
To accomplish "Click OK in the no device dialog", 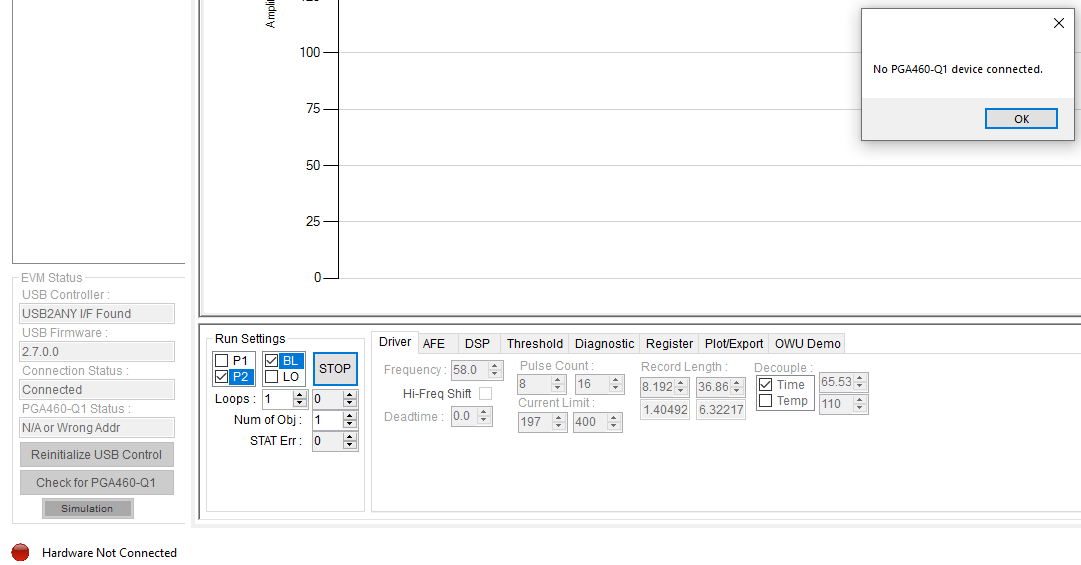I will [x=1021, y=119].
